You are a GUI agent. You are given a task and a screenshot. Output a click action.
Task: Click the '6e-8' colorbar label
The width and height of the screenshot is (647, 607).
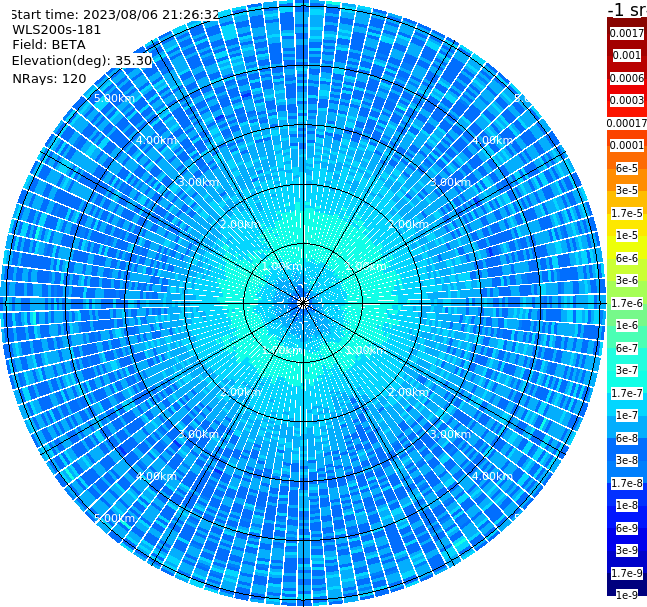[x=627, y=438]
